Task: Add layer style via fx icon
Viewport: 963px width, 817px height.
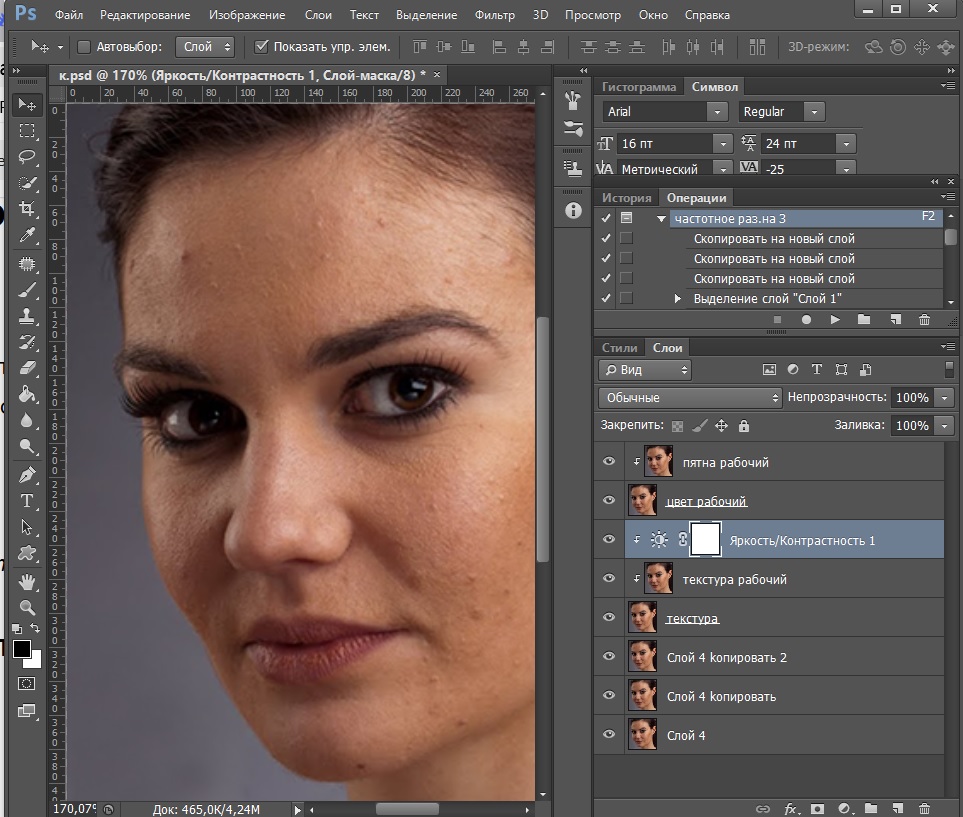Action: (x=790, y=808)
